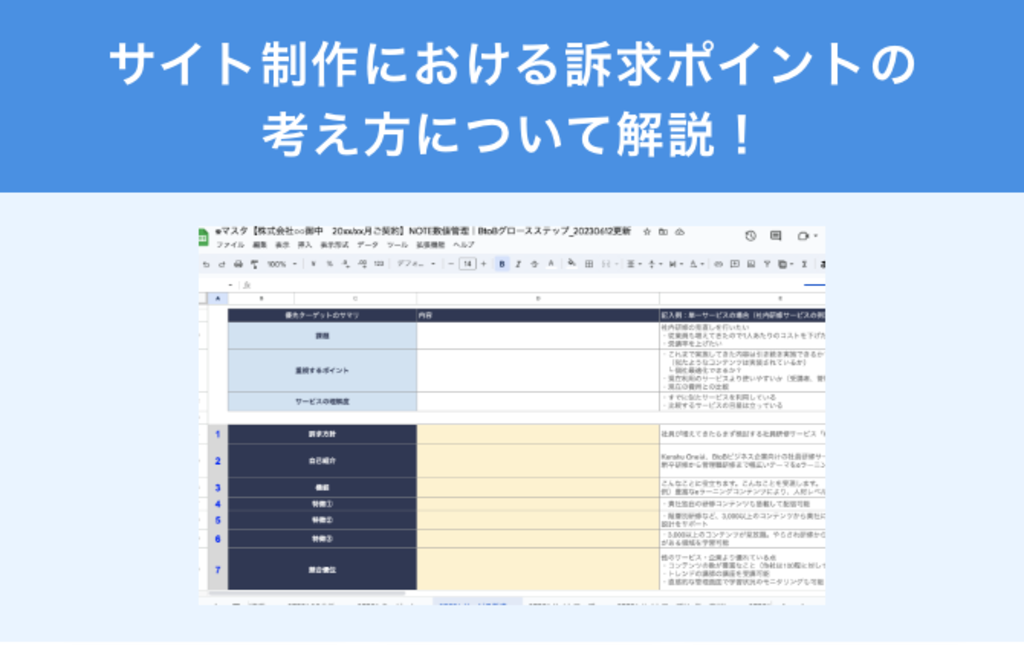
Task: Open horizontal align dropdown
Action: (x=633, y=265)
